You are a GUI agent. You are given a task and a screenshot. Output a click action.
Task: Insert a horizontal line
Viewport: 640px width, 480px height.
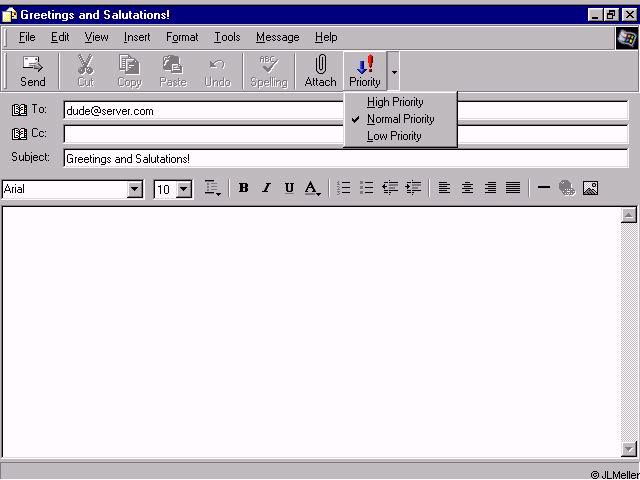pyautogui.click(x=544, y=188)
